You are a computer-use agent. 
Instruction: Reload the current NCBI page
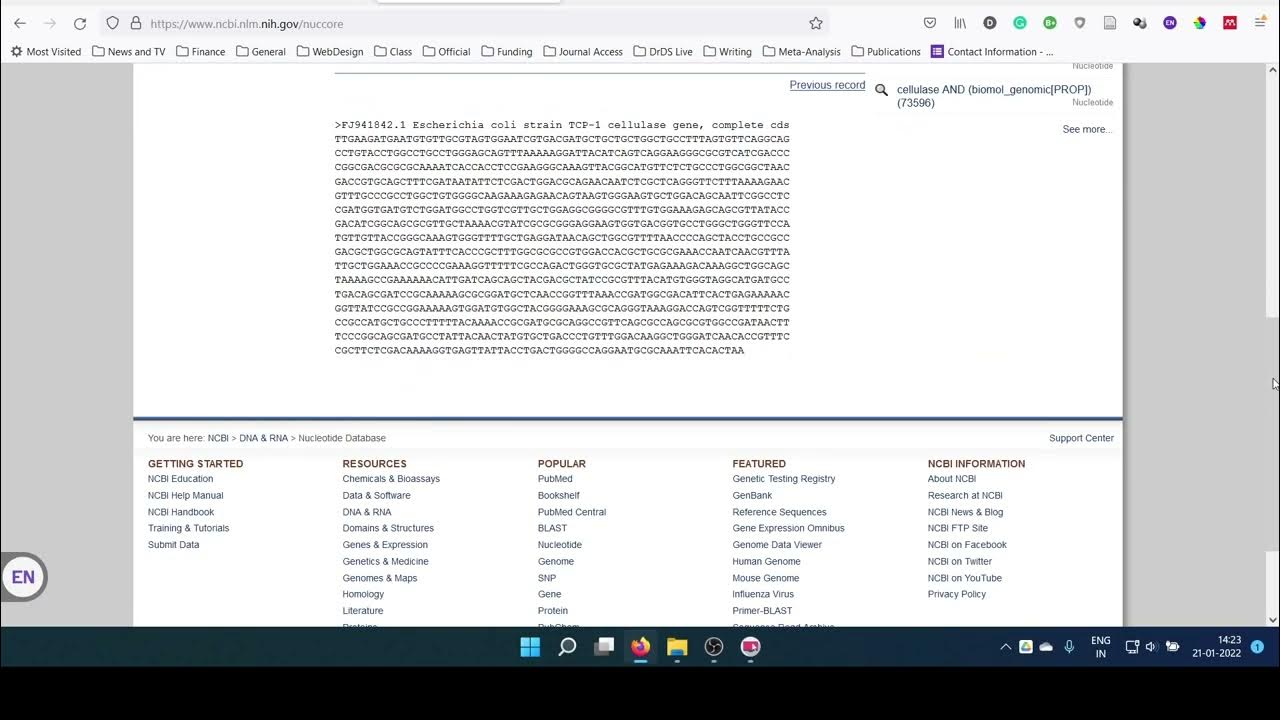click(x=80, y=23)
